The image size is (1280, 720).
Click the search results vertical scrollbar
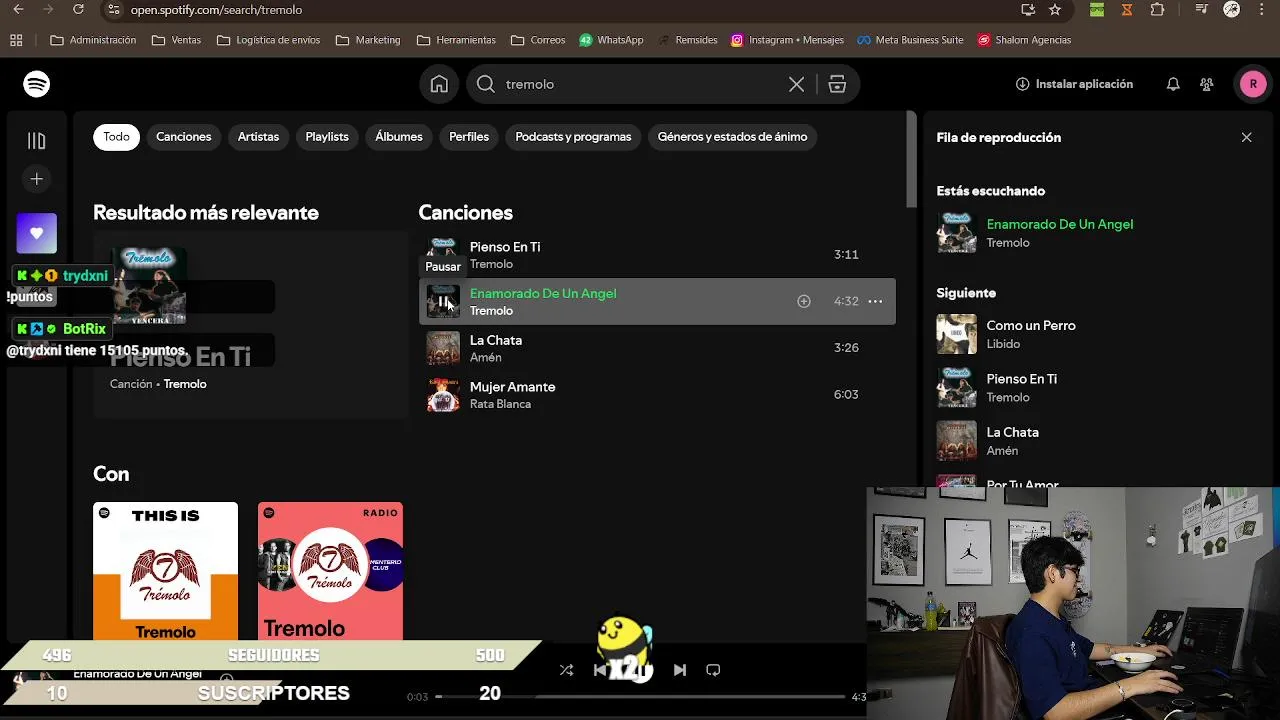[911, 160]
